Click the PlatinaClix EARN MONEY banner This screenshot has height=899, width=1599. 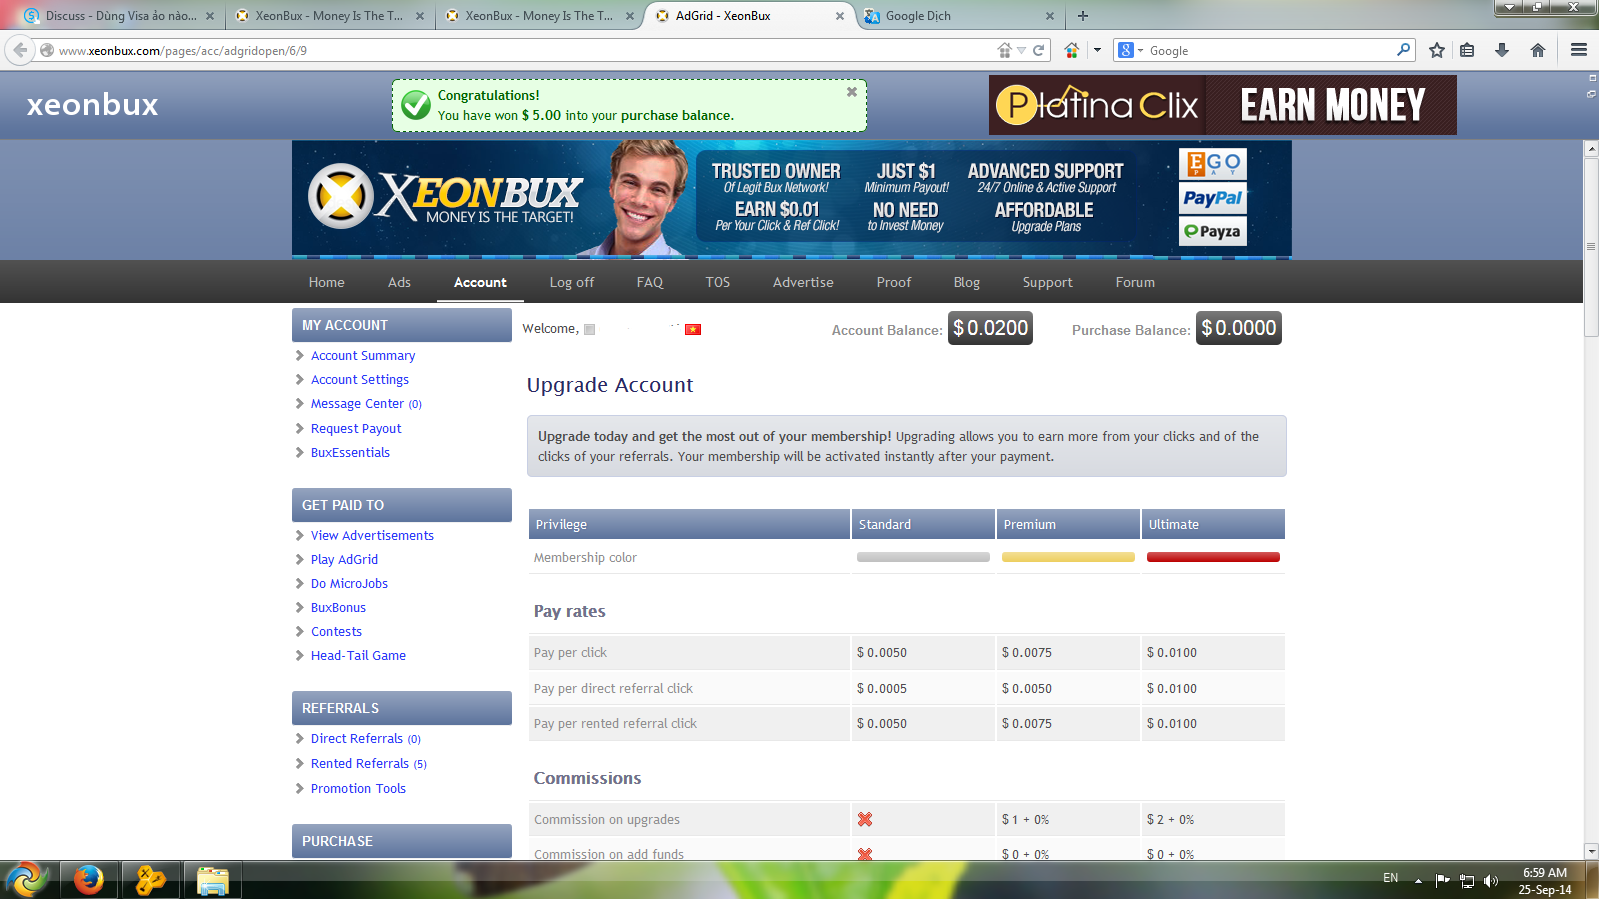1223,105
